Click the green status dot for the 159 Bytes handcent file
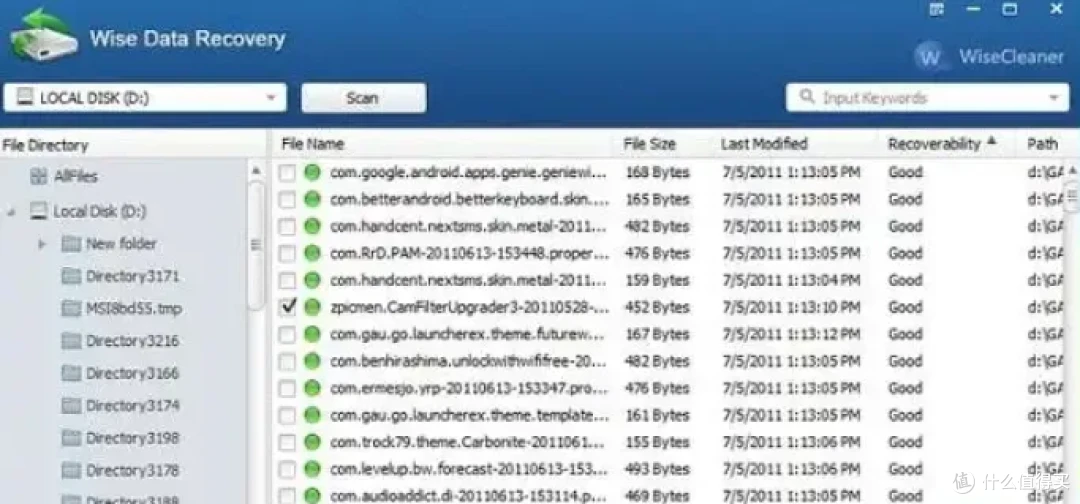The height and width of the screenshot is (504, 1080). (313, 280)
